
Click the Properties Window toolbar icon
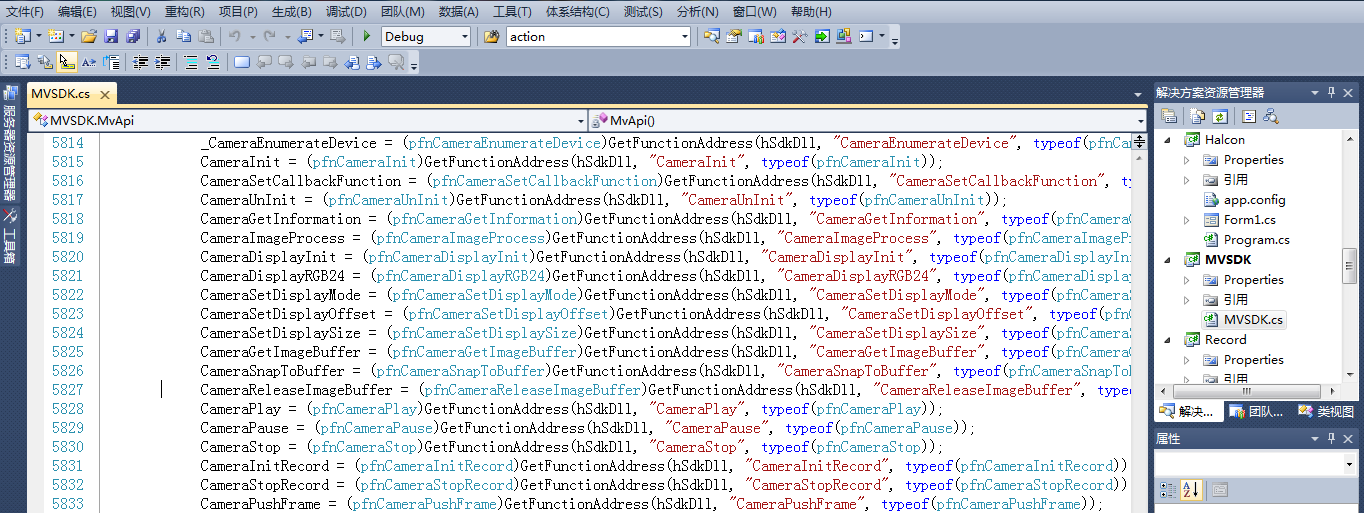pos(733,36)
